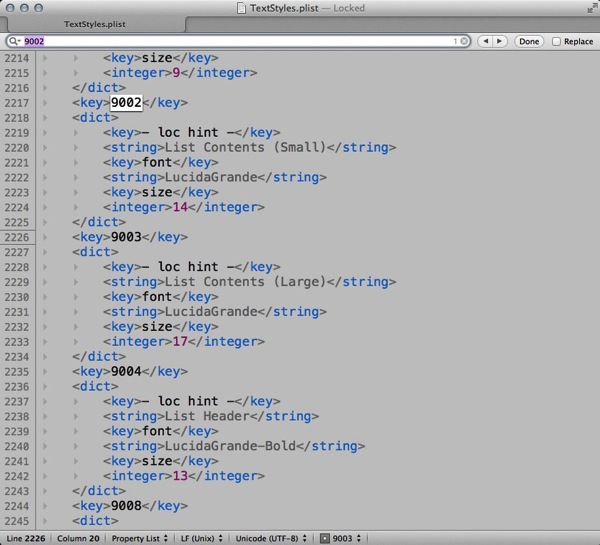Click the loc hint key on line 2228
Image resolution: width=600 pixels, height=545 pixels.
(x=188, y=267)
